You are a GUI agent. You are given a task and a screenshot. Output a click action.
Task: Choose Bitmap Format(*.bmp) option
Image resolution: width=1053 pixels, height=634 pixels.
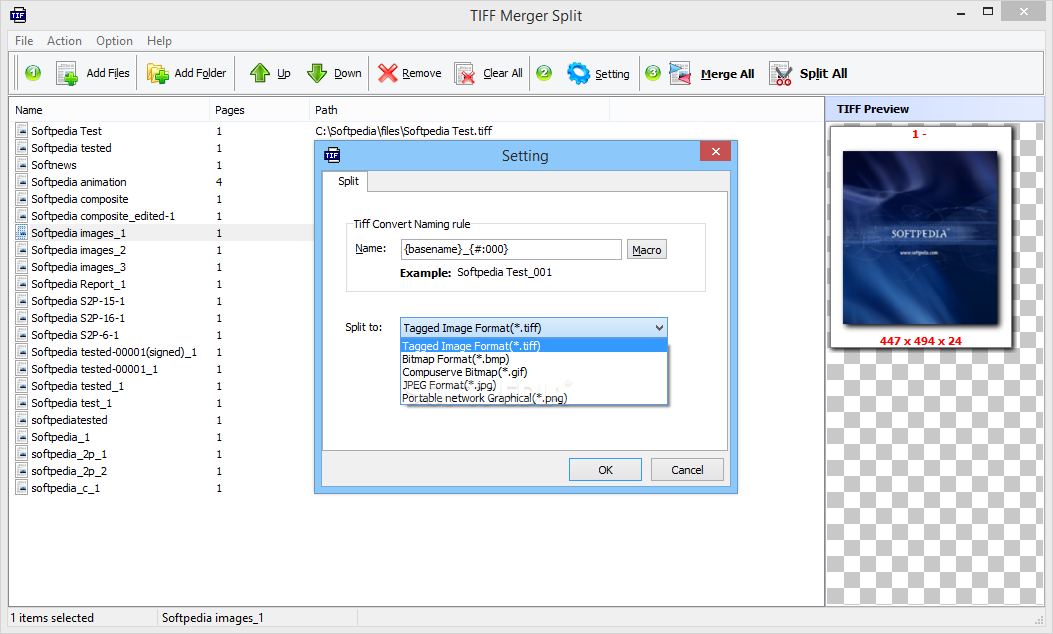pyautogui.click(x=534, y=359)
